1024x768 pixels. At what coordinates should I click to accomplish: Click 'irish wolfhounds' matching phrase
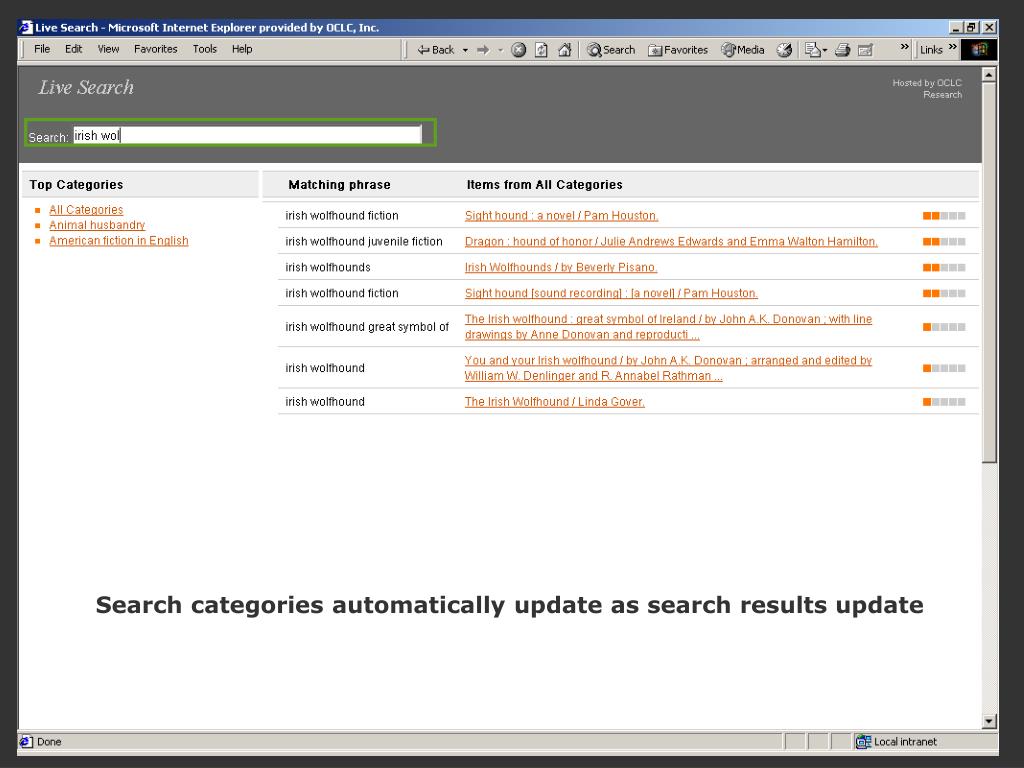(328, 267)
